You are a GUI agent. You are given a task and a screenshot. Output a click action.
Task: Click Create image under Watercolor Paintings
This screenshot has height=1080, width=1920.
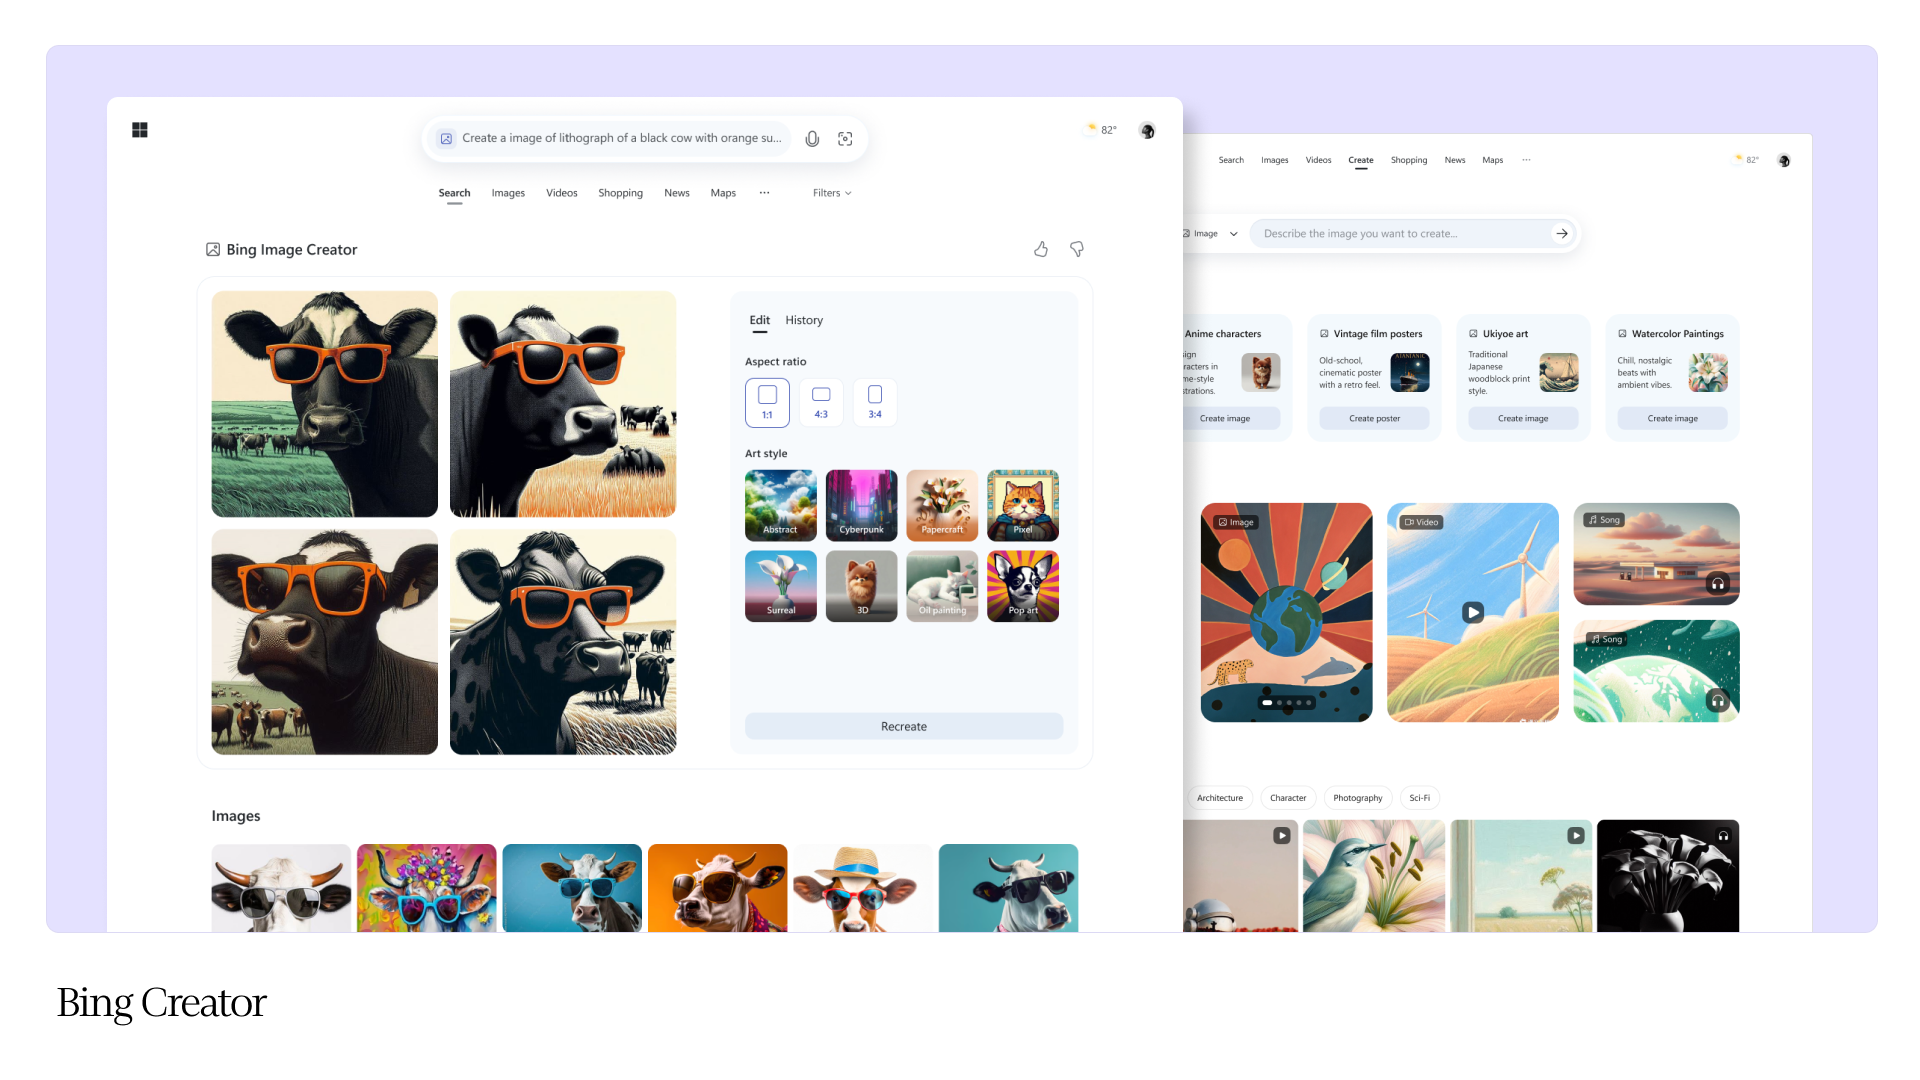(x=1673, y=419)
